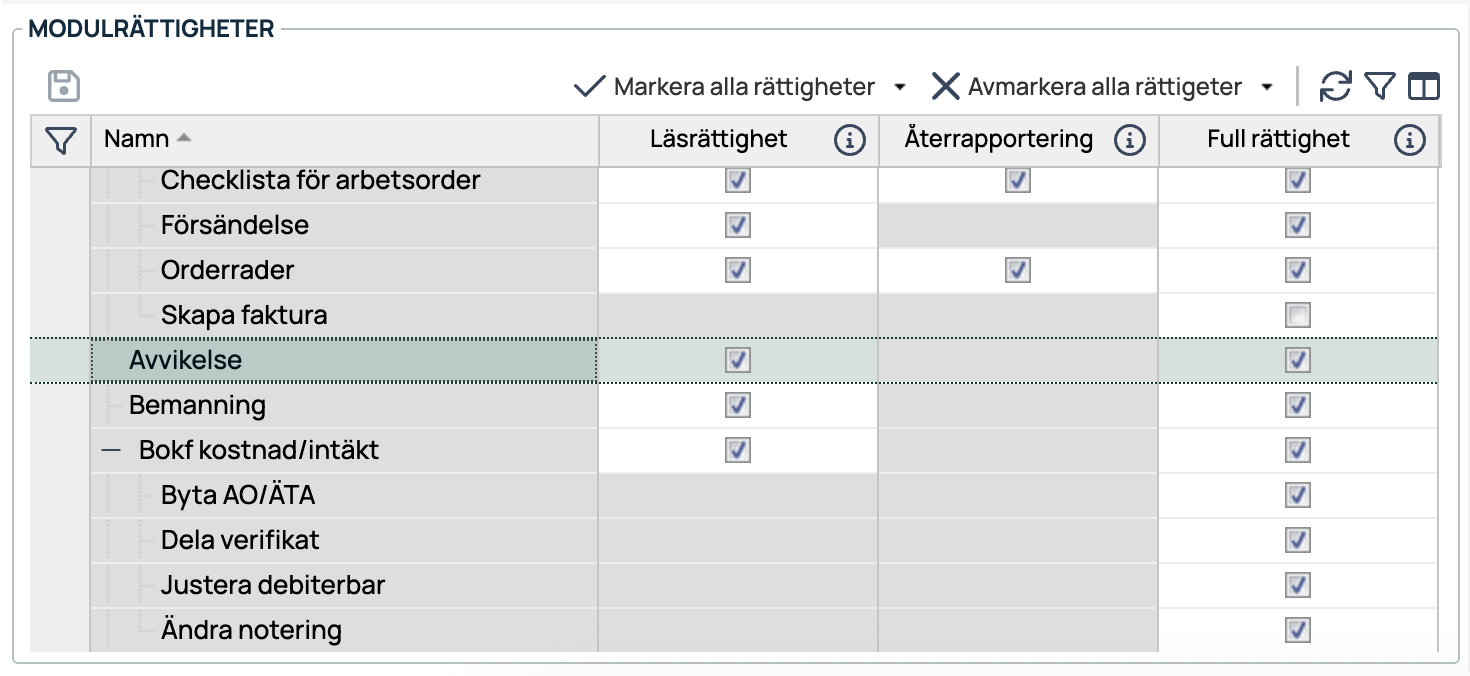Click Markera alla rättigheter button
The image size is (1470, 676).
[726, 87]
